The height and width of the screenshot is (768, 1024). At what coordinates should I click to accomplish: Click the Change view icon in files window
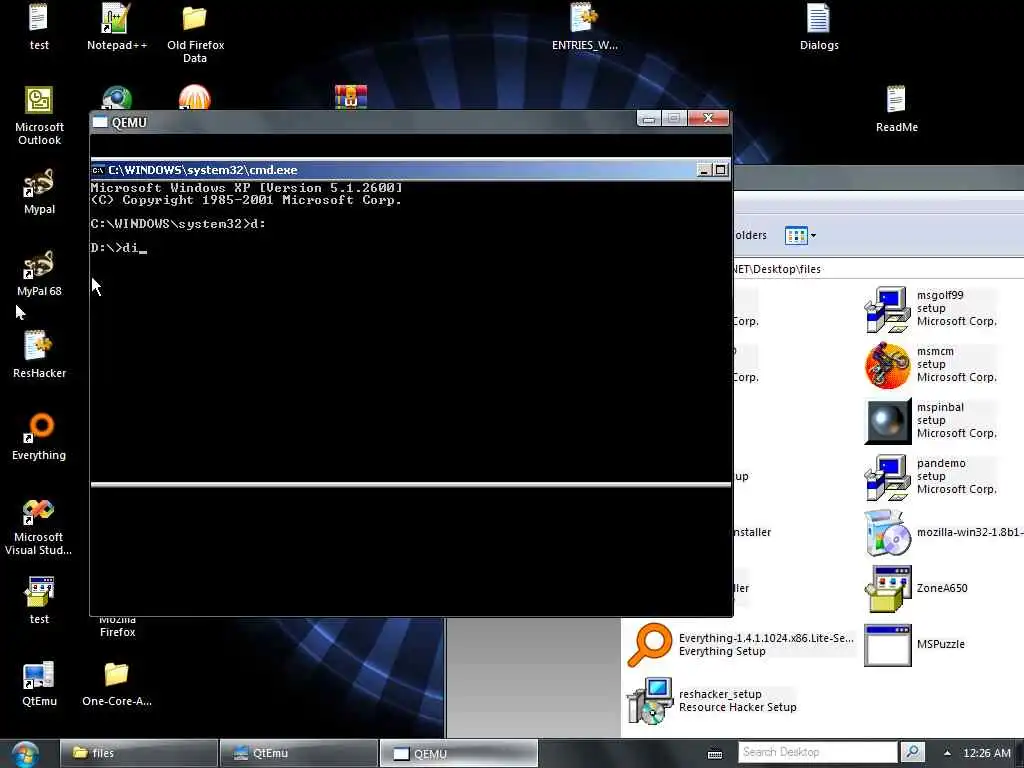click(796, 236)
